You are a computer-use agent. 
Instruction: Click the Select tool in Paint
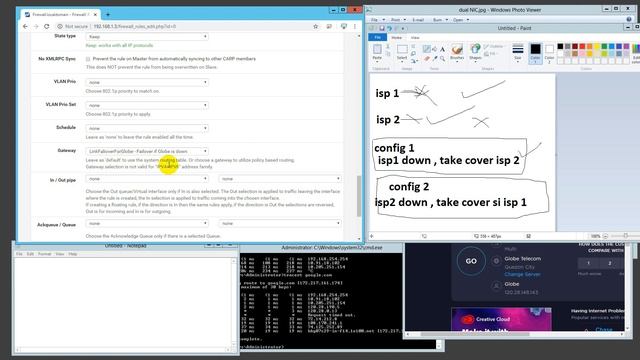pyautogui.click(x=402, y=52)
